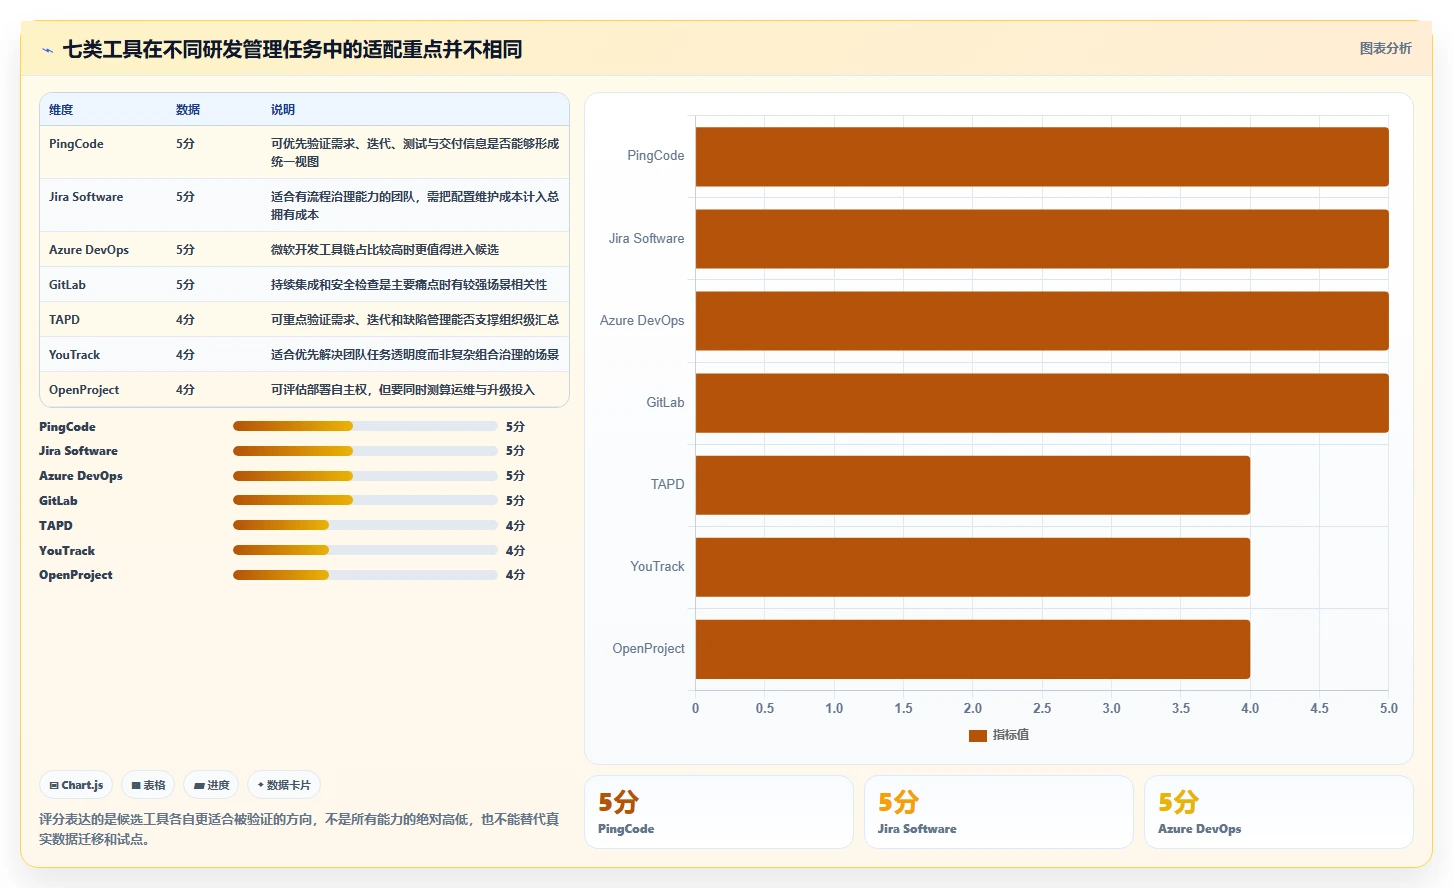Viewport: 1453px width, 888px height.
Task: Click the GitLab bar in the chart
Action: [1042, 403]
